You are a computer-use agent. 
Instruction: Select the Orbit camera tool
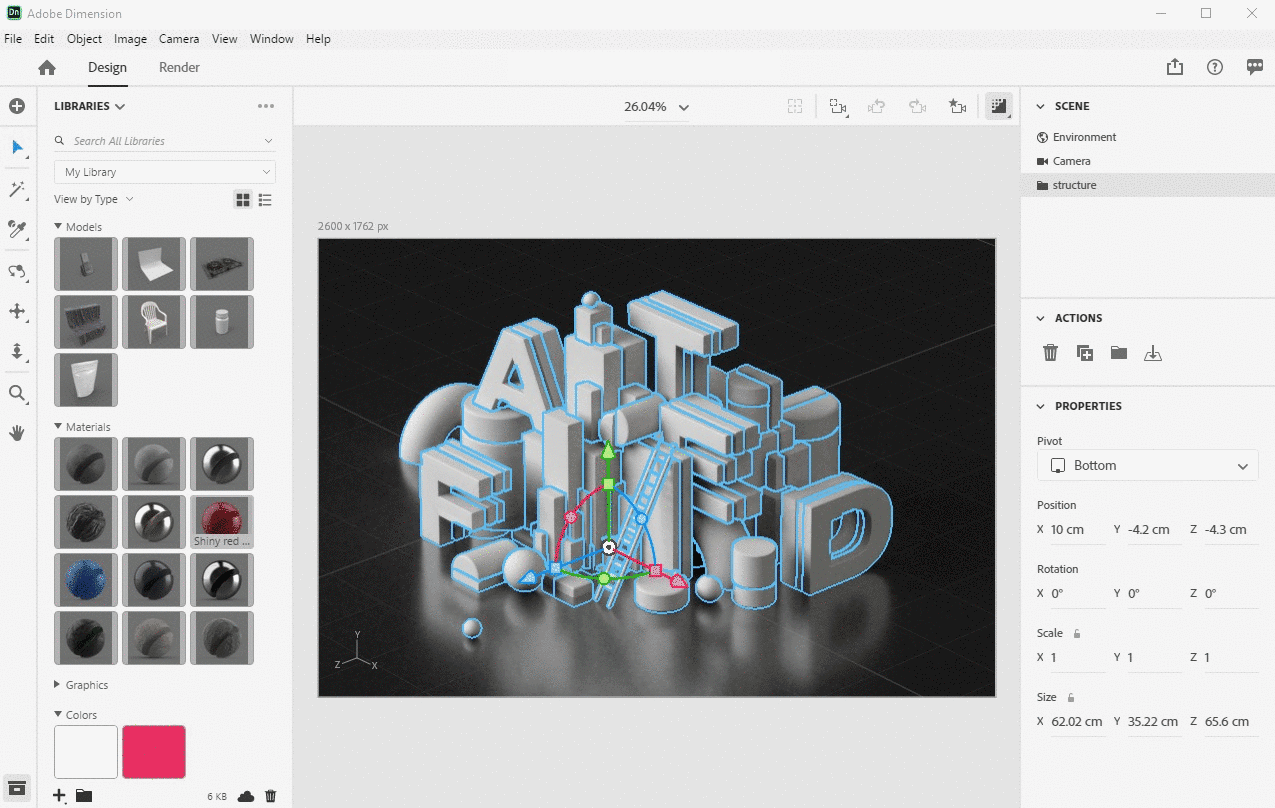coord(17,271)
